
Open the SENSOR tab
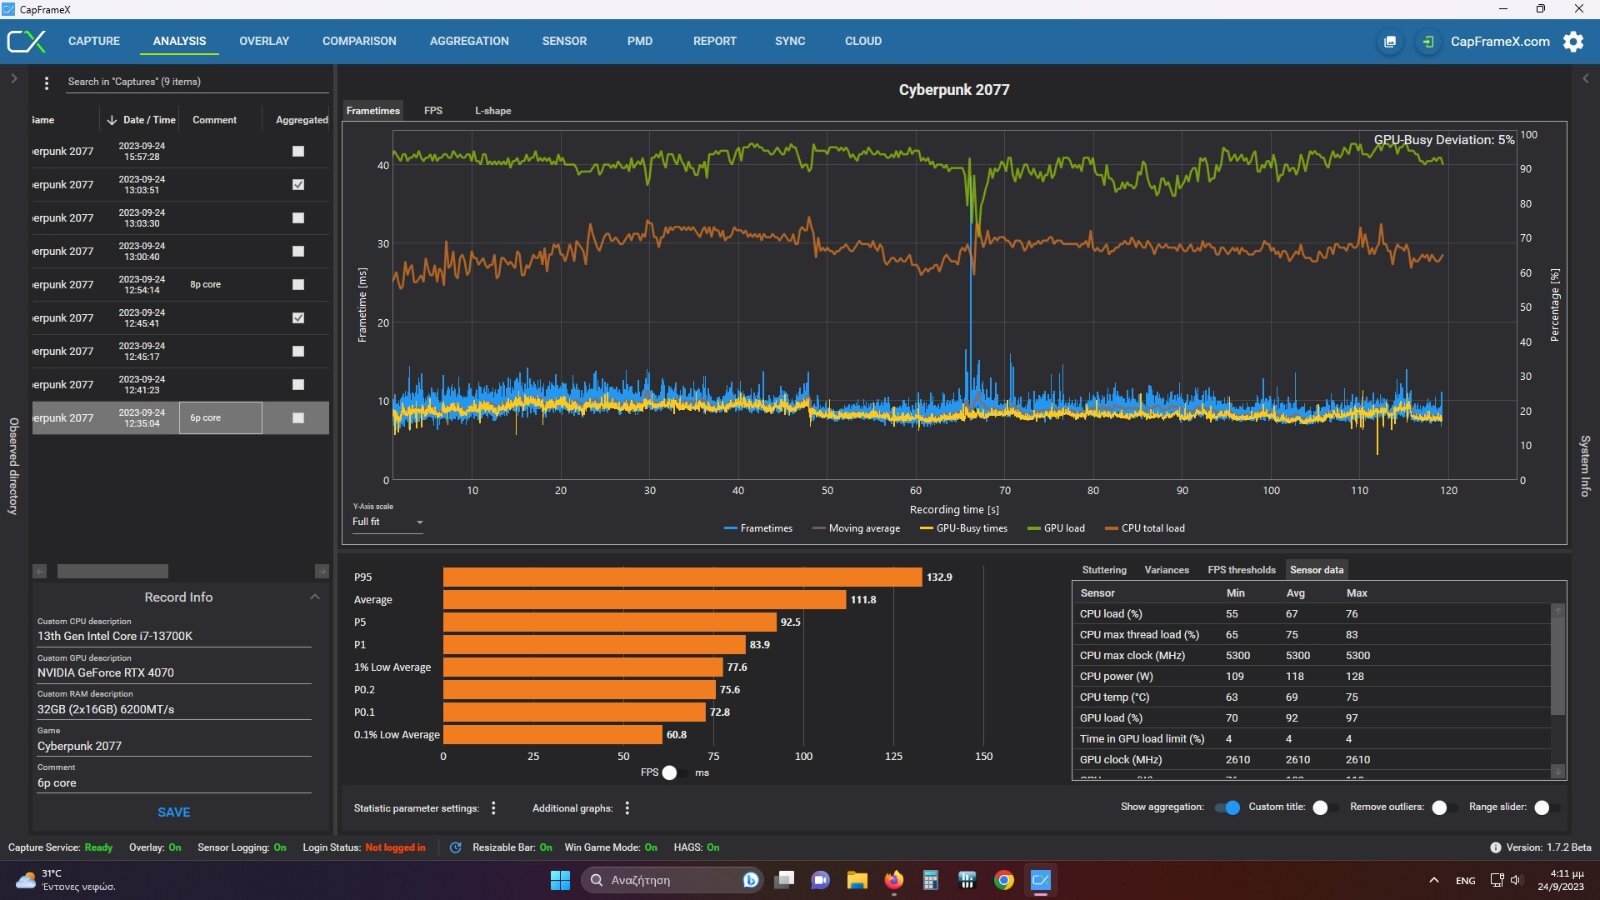tap(565, 41)
